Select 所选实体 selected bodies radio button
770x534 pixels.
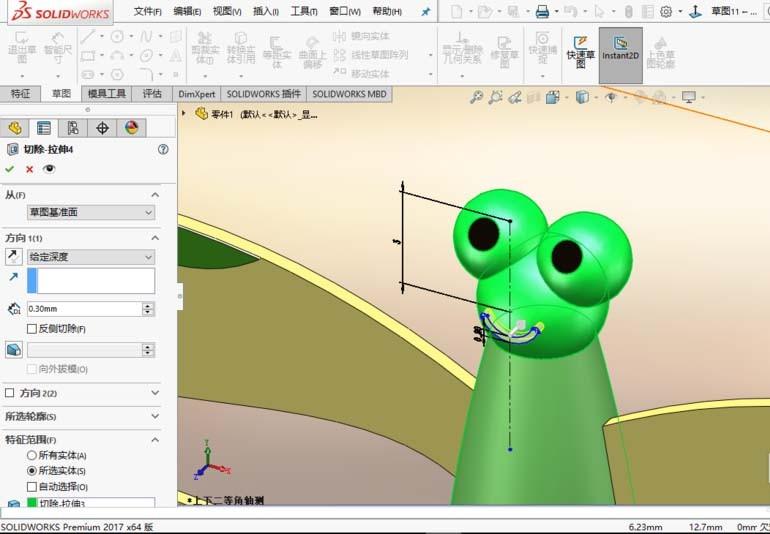(x=32, y=471)
